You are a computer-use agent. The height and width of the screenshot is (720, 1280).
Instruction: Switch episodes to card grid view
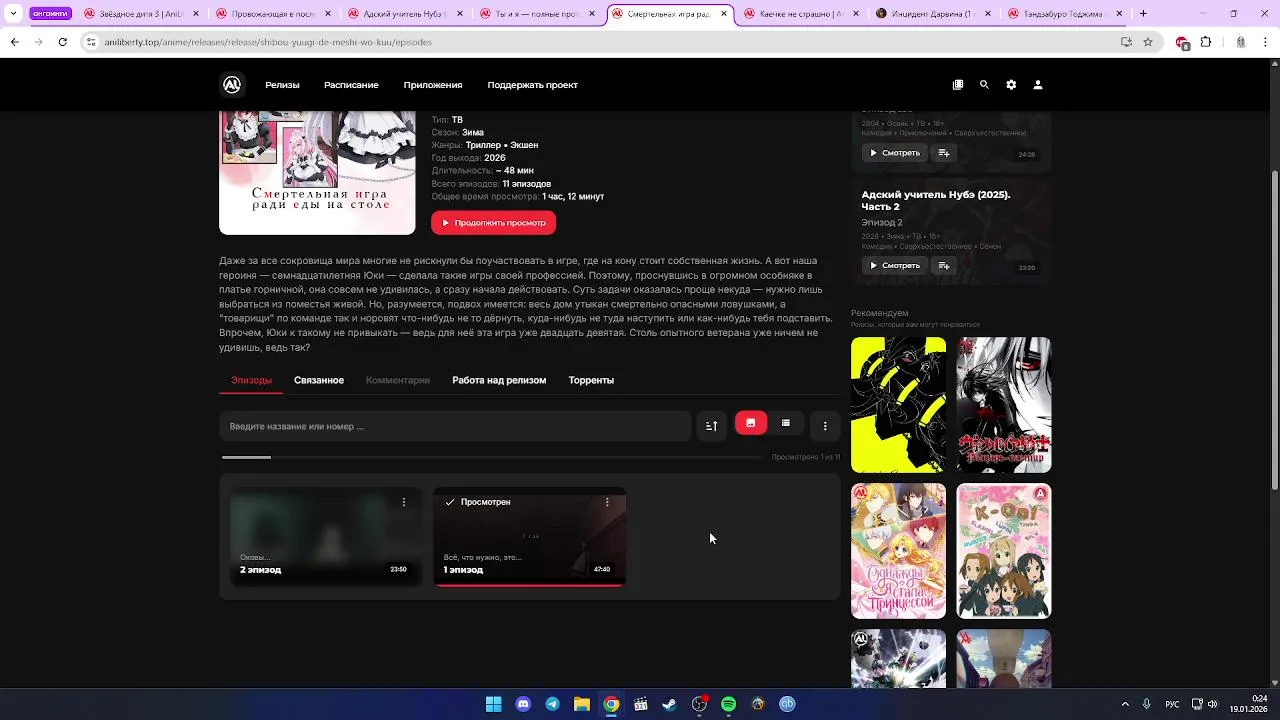751,423
